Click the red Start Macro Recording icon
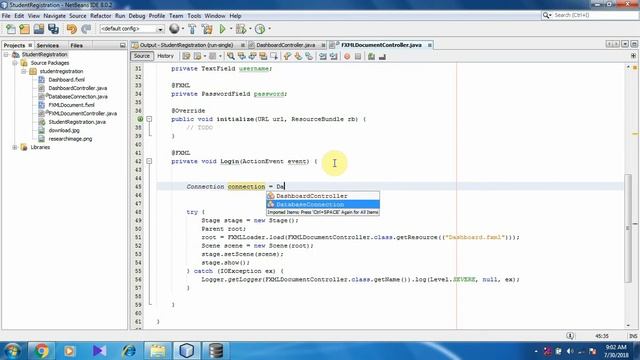 click(x=347, y=56)
